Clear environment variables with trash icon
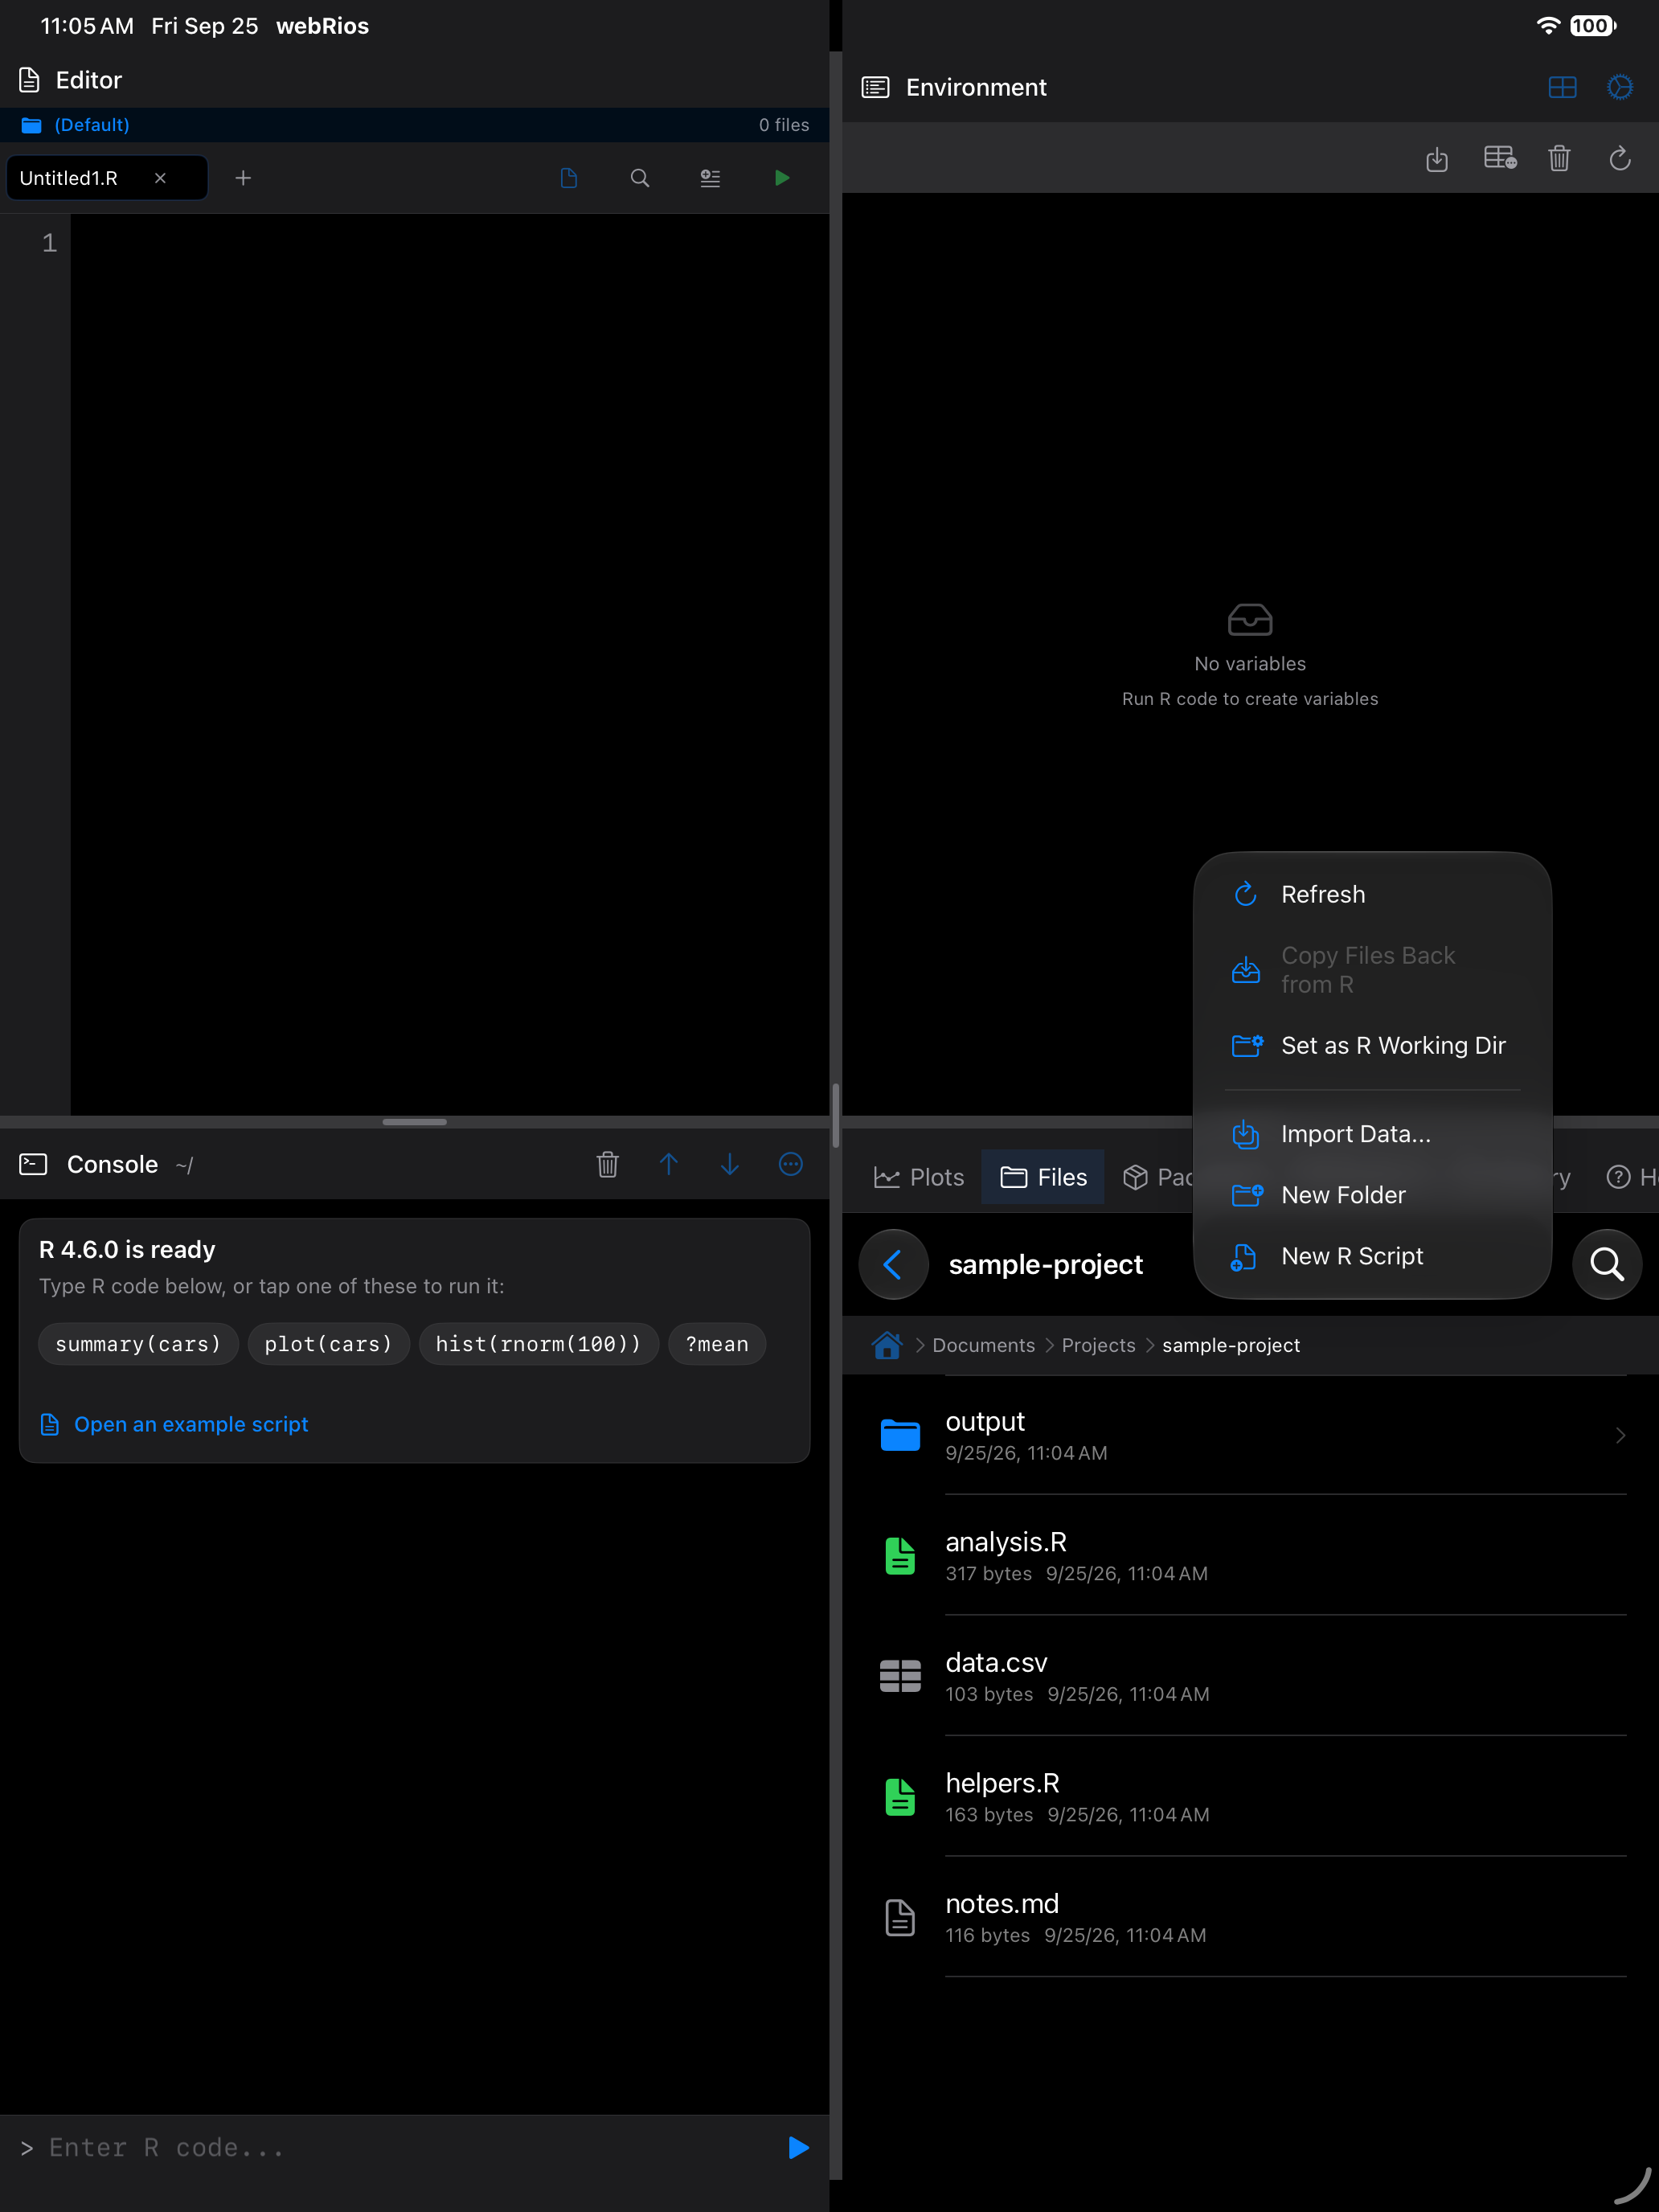 pyautogui.click(x=1559, y=158)
